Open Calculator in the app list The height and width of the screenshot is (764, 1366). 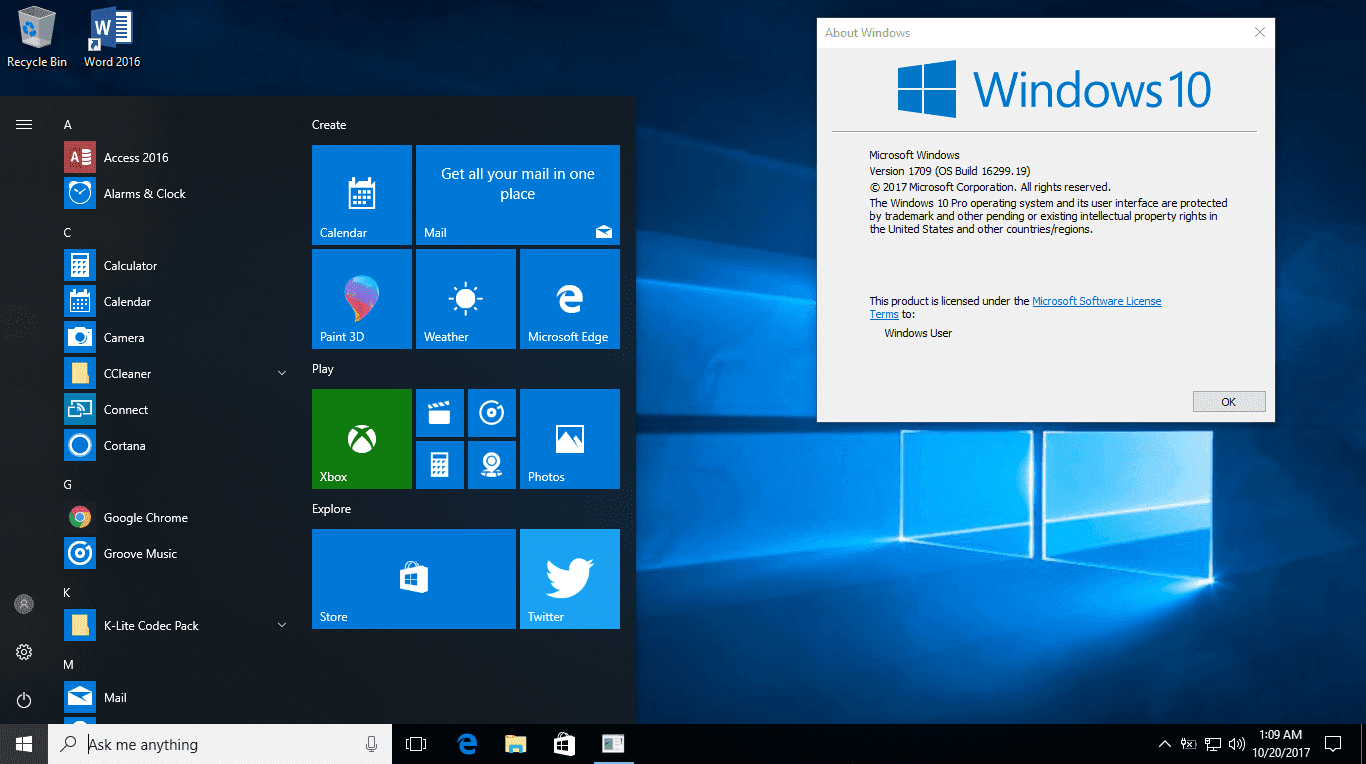point(176,266)
